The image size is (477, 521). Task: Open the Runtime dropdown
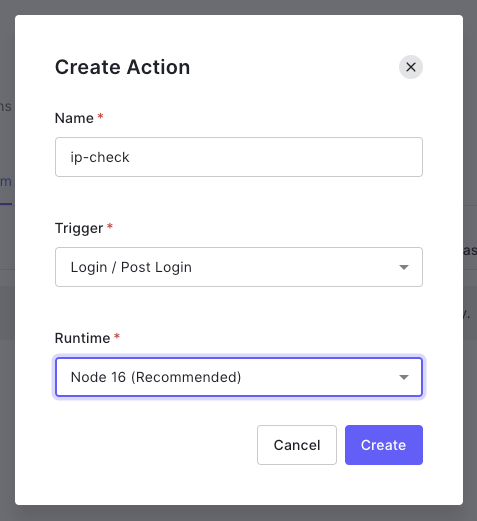[239, 377]
